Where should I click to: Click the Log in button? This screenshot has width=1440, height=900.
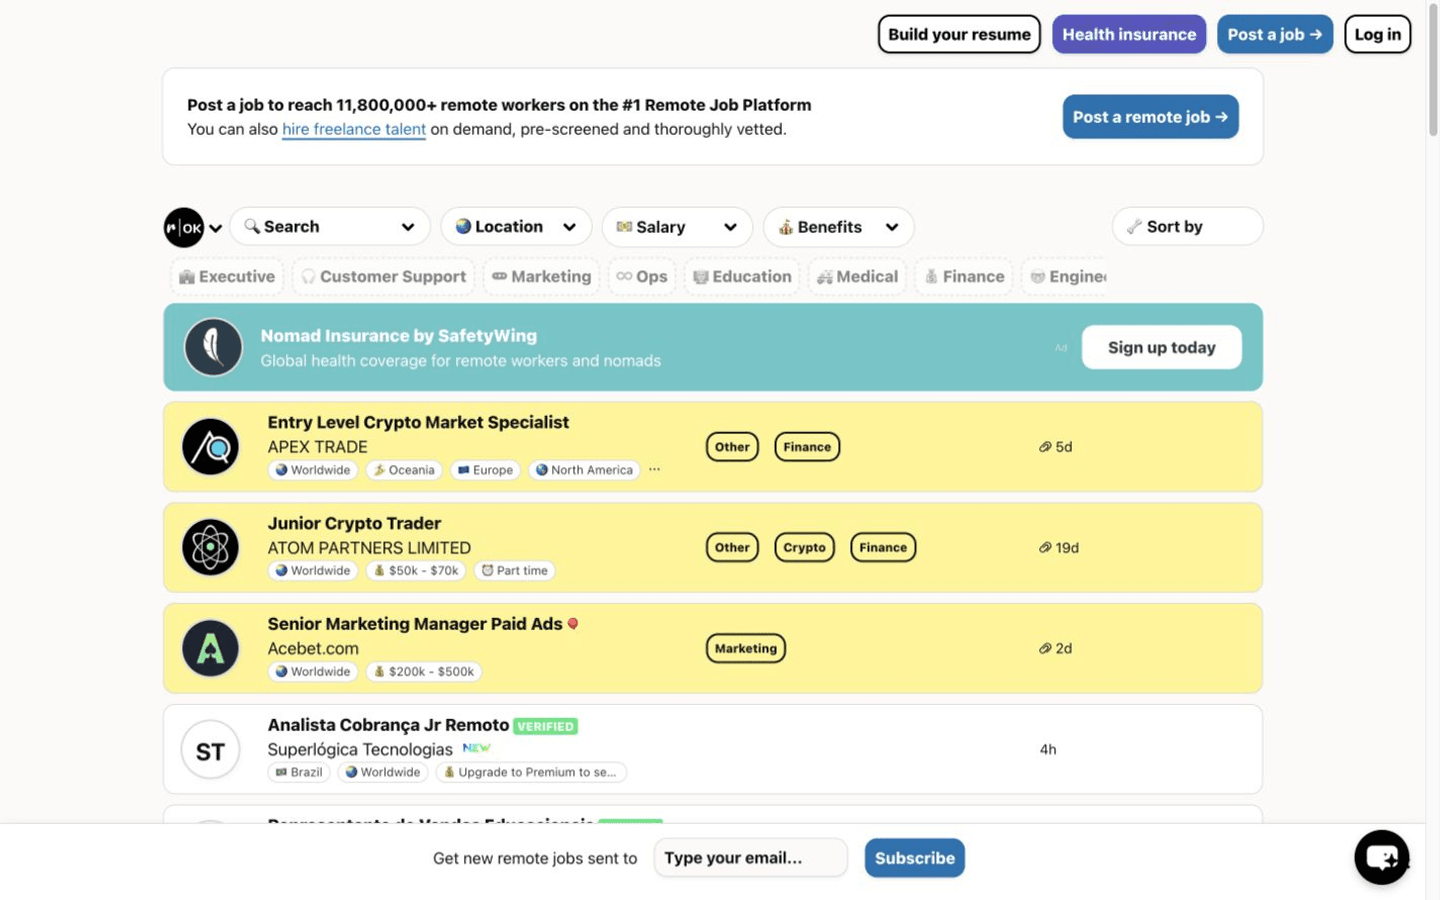point(1377,34)
